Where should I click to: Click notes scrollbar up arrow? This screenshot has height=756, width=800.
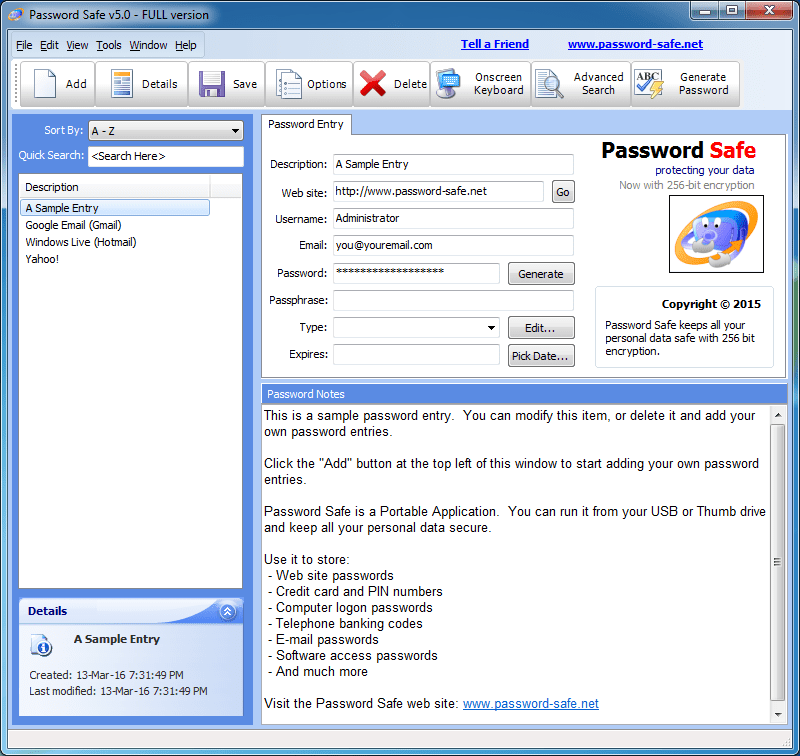[x=778, y=415]
